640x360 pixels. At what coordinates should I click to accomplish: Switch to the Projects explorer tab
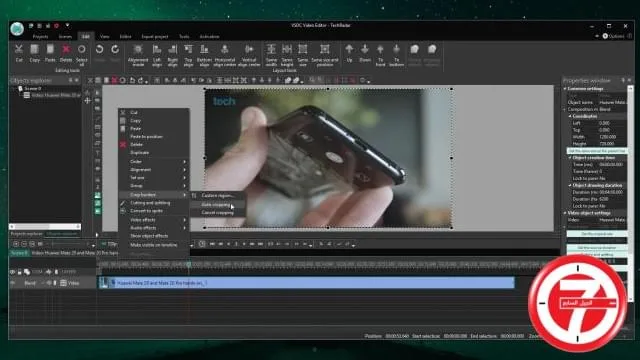pyautogui.click(x=27, y=234)
